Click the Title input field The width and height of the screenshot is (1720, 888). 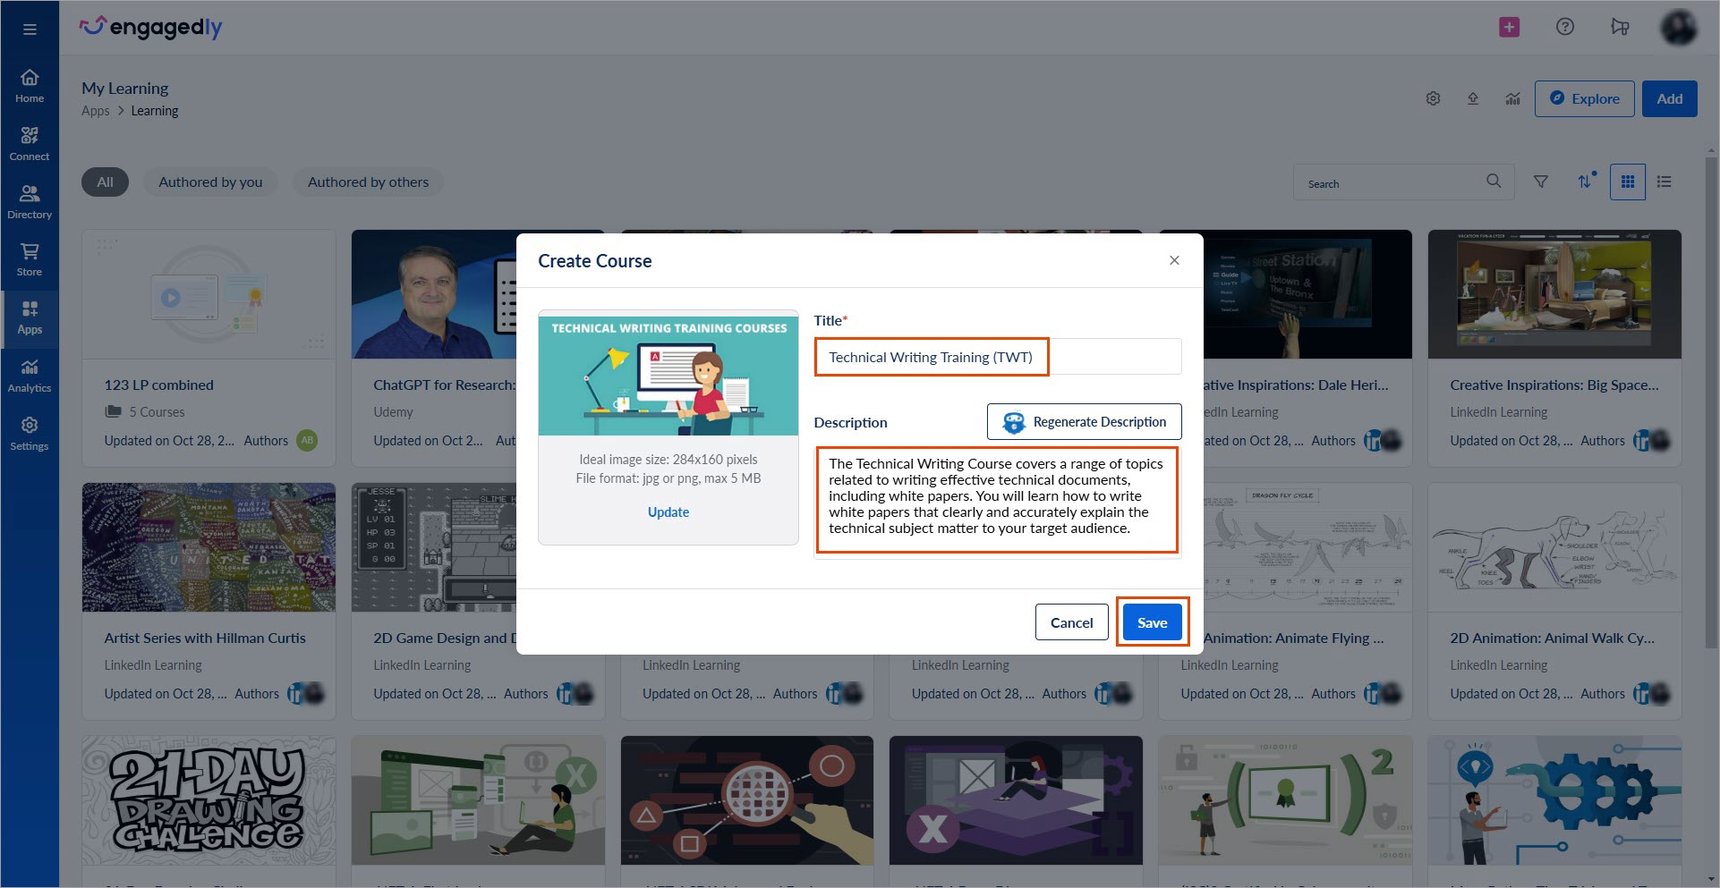coord(998,357)
